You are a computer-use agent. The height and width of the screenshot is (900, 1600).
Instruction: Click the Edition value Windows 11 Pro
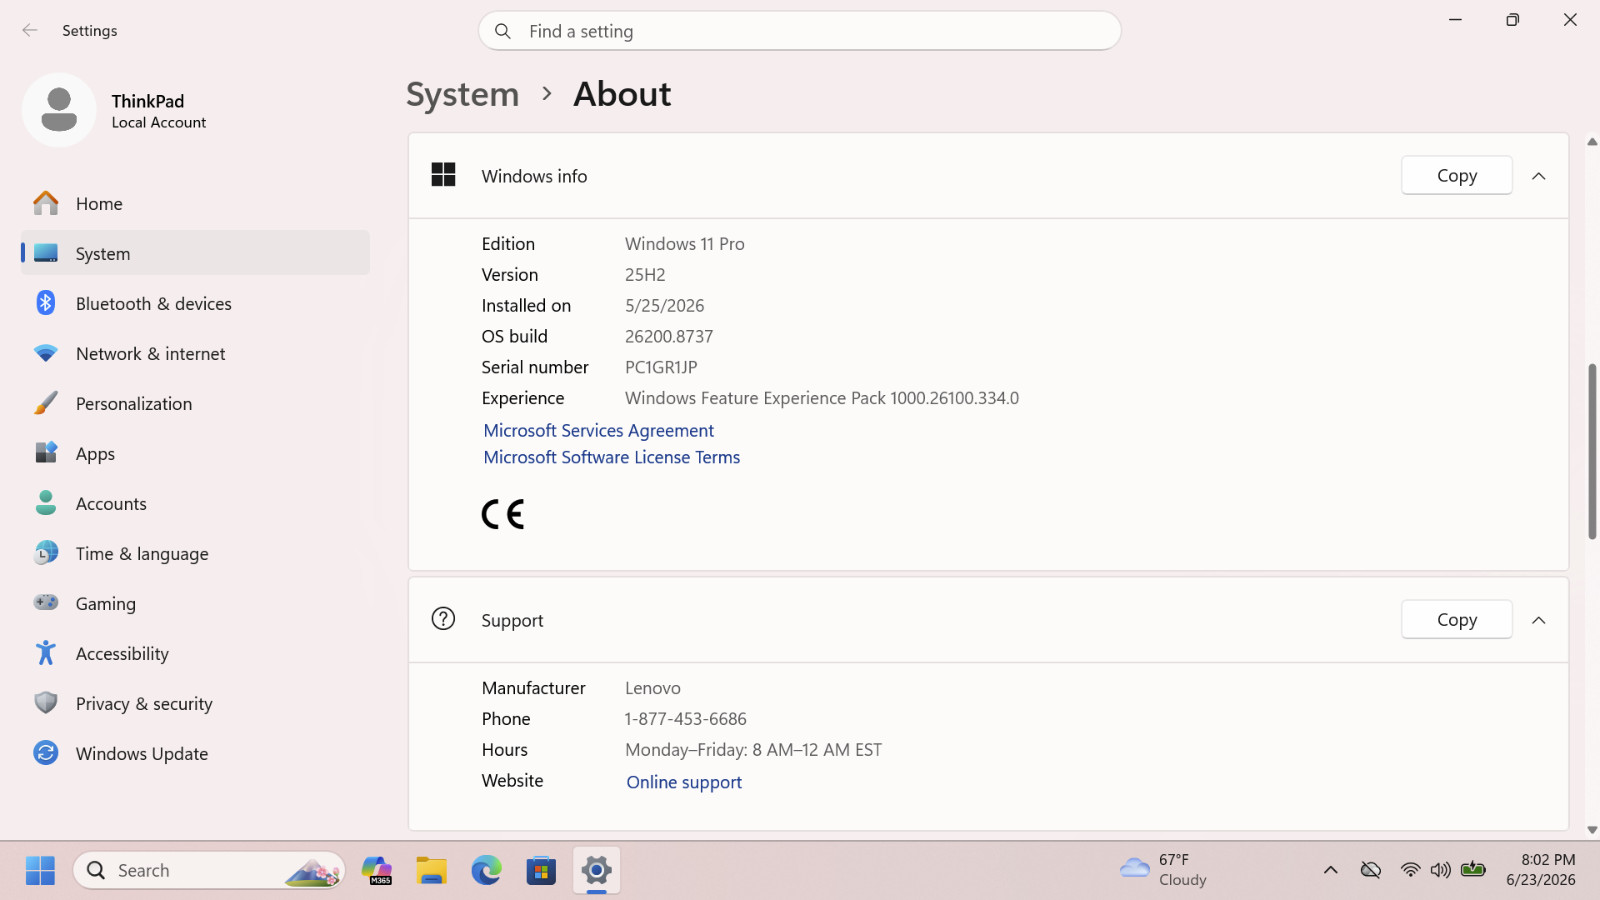tap(685, 244)
